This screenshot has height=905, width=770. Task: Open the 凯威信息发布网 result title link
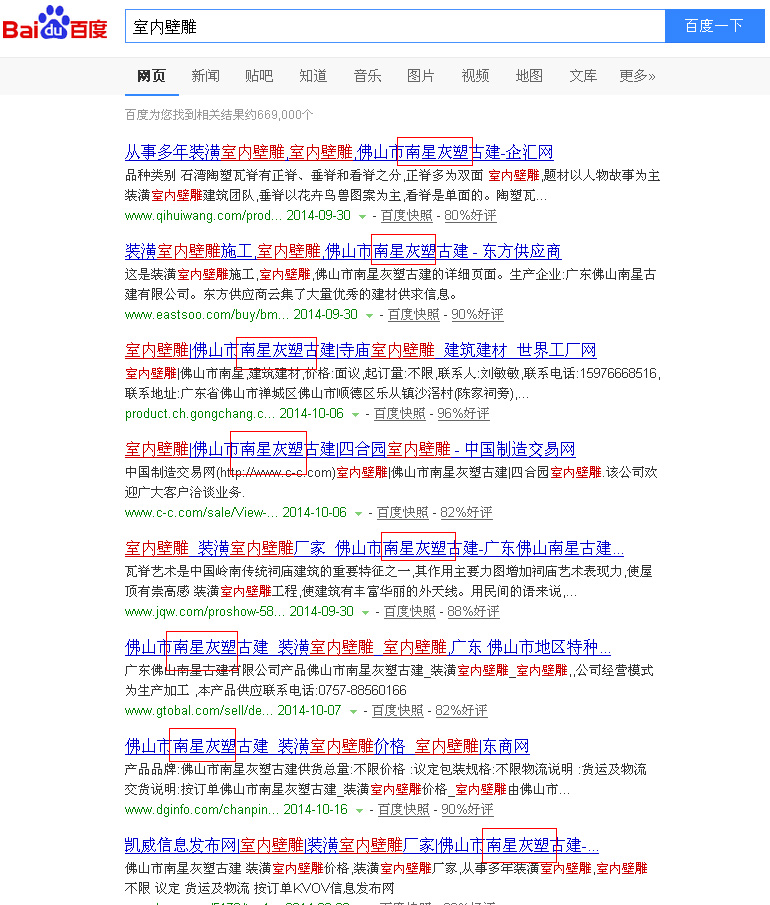(x=361, y=846)
